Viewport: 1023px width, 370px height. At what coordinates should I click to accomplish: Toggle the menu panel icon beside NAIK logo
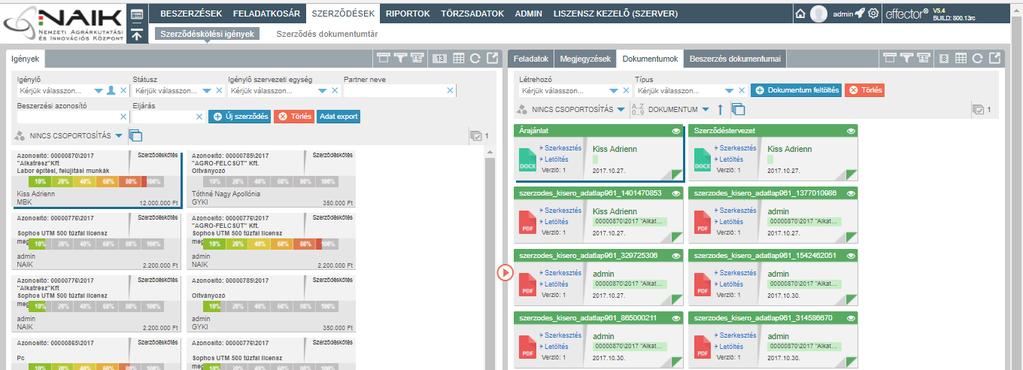pos(136,14)
